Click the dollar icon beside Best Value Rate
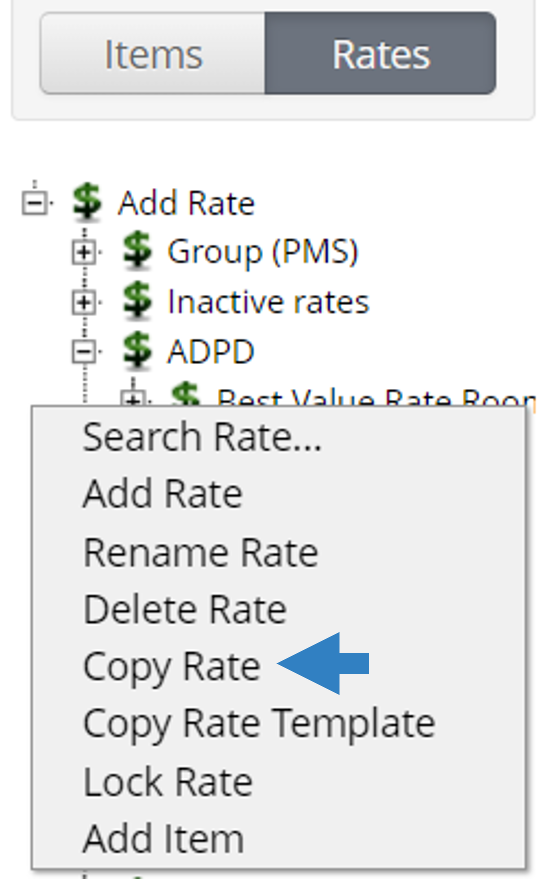 [x=186, y=394]
